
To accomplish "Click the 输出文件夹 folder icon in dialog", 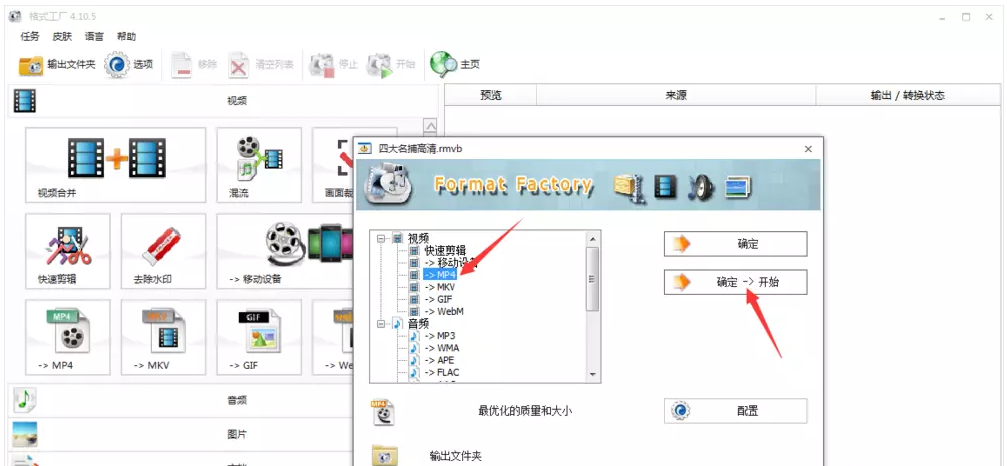I will [x=385, y=455].
